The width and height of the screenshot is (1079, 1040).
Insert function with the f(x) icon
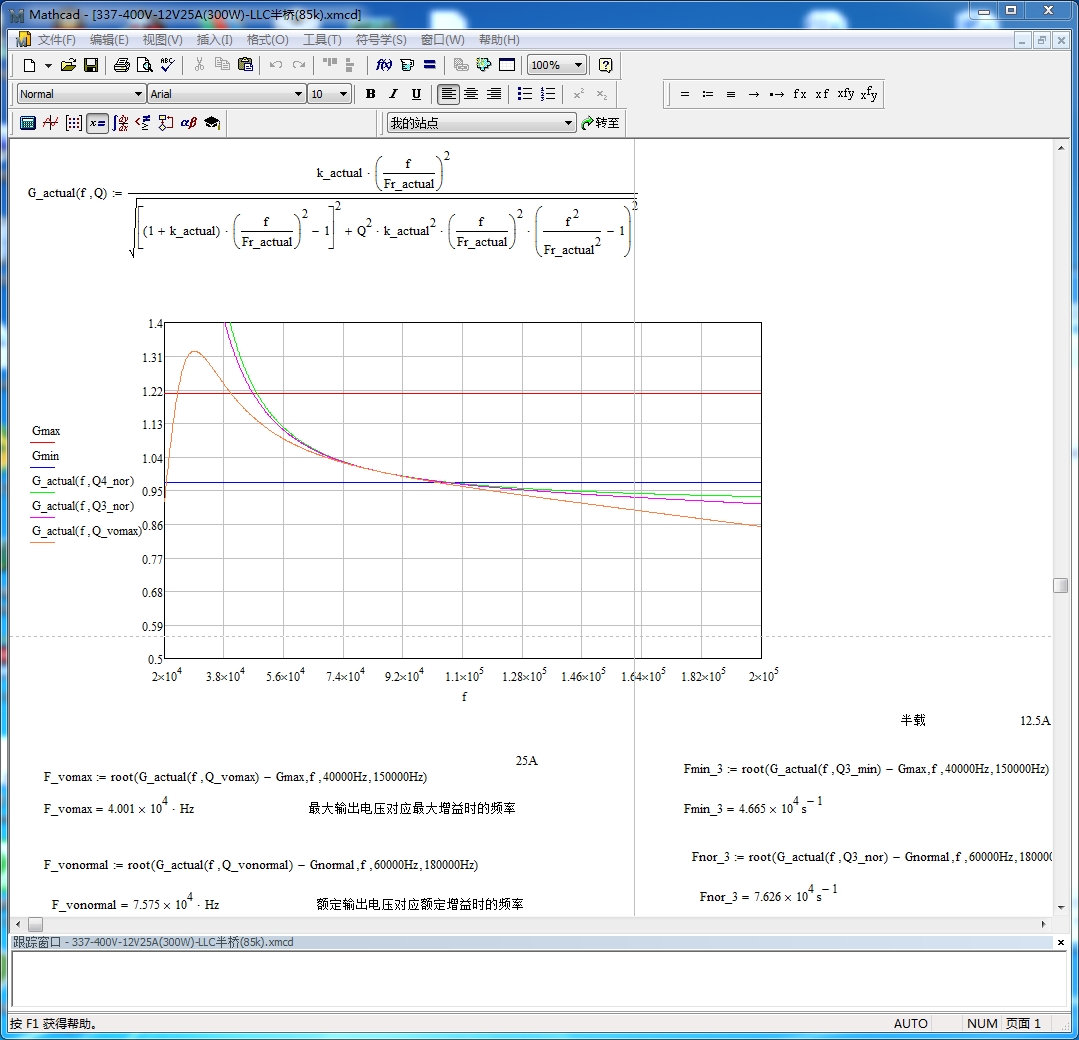[x=384, y=65]
